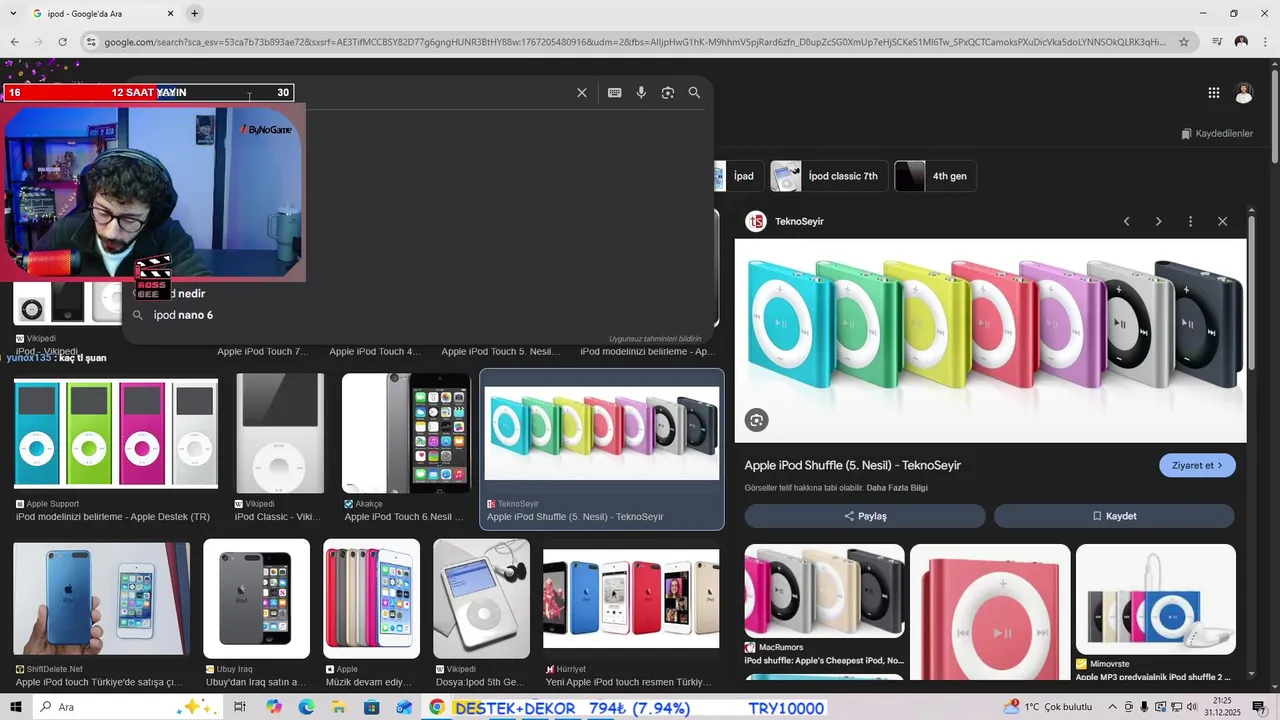Select the 4th gen filter chip
Viewport: 1280px width, 720px height.
pos(936,176)
